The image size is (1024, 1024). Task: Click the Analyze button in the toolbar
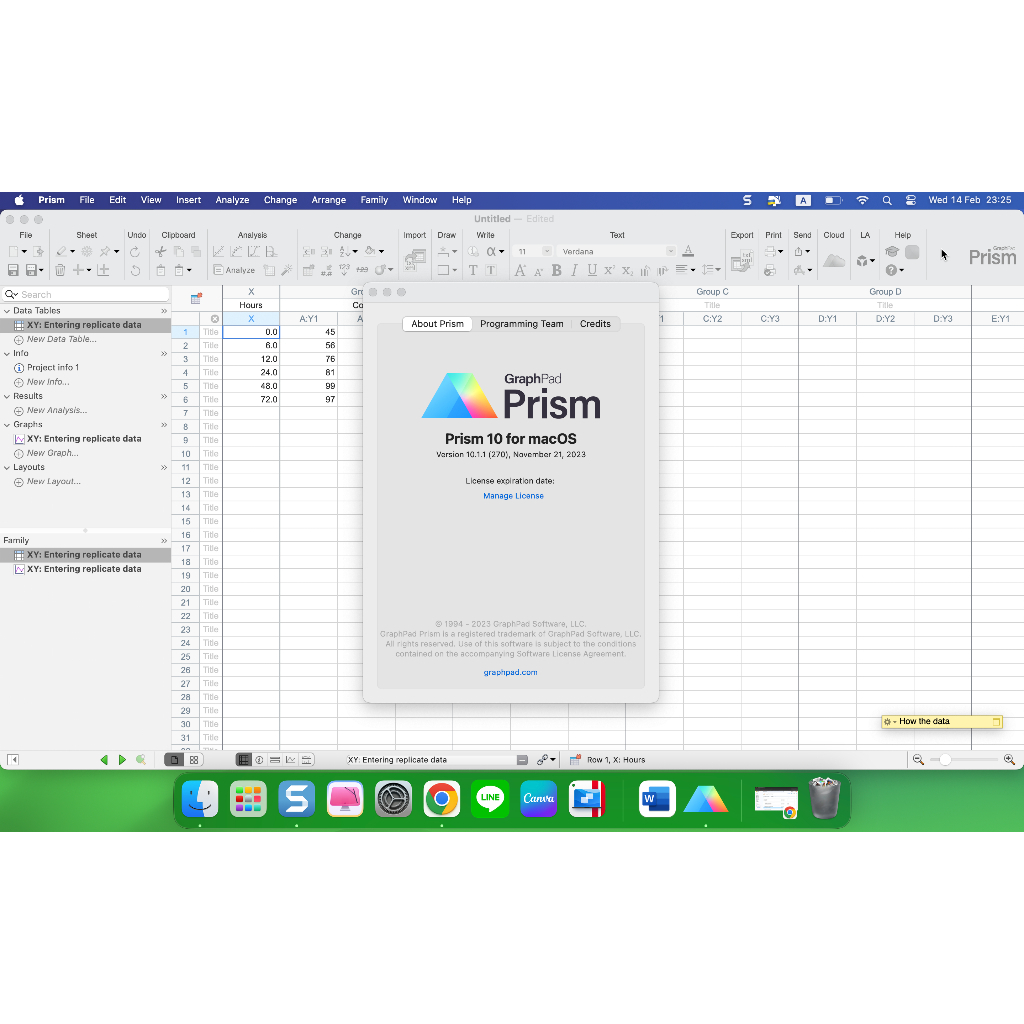point(234,270)
